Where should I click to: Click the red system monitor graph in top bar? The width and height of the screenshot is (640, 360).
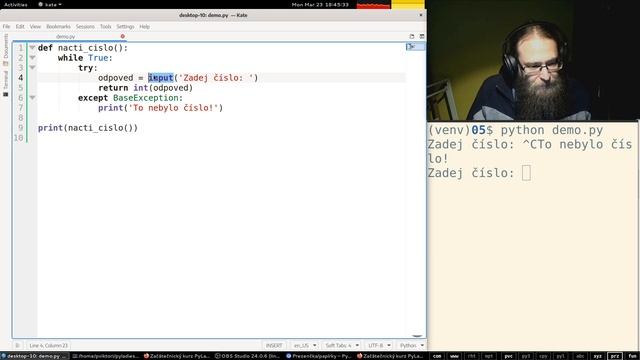373,4
